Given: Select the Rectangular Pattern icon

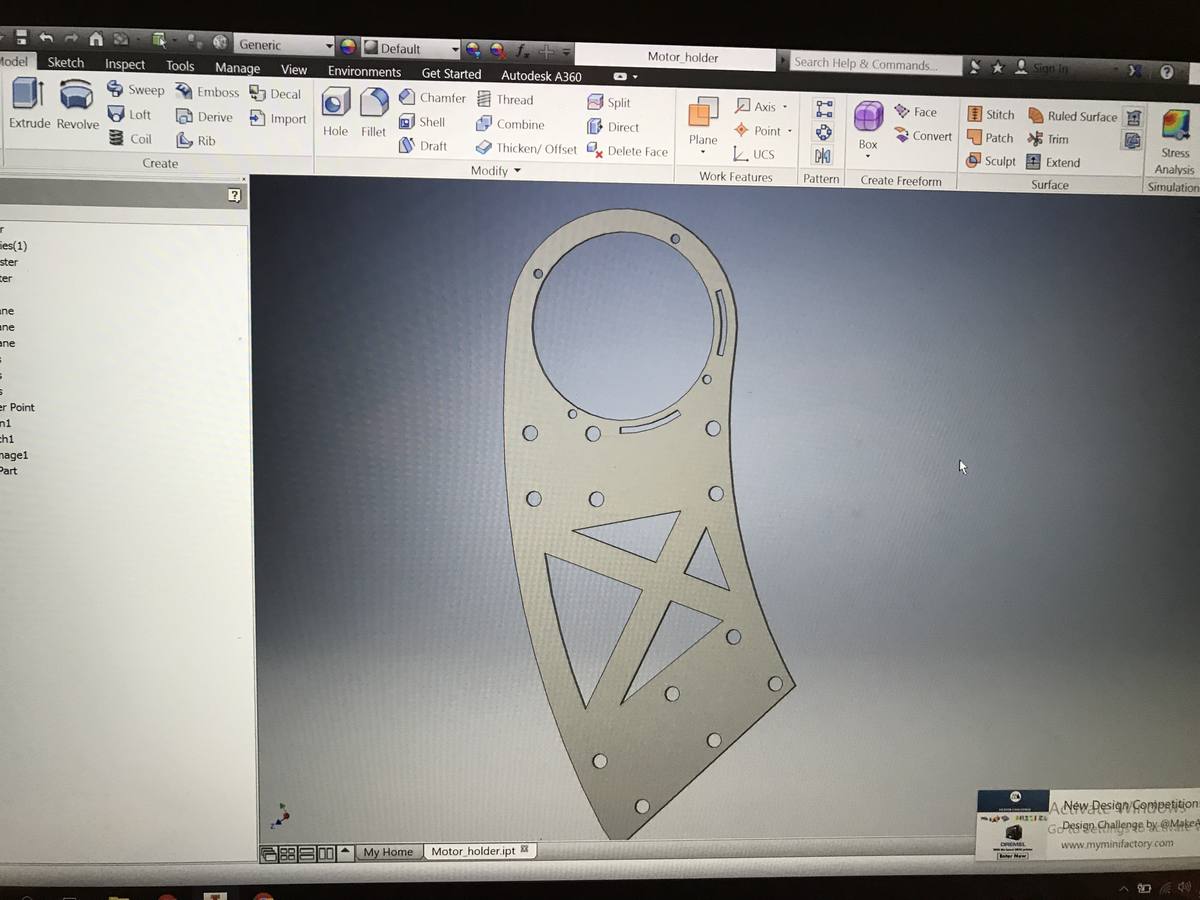Looking at the screenshot, I should (x=824, y=109).
